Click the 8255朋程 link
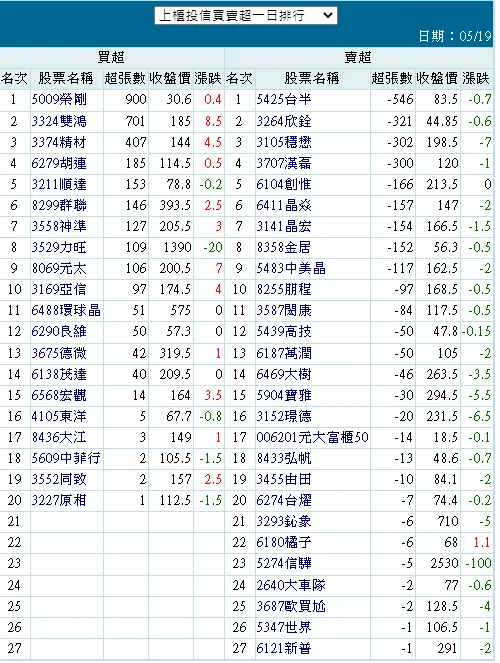500x663 pixels. click(x=284, y=290)
